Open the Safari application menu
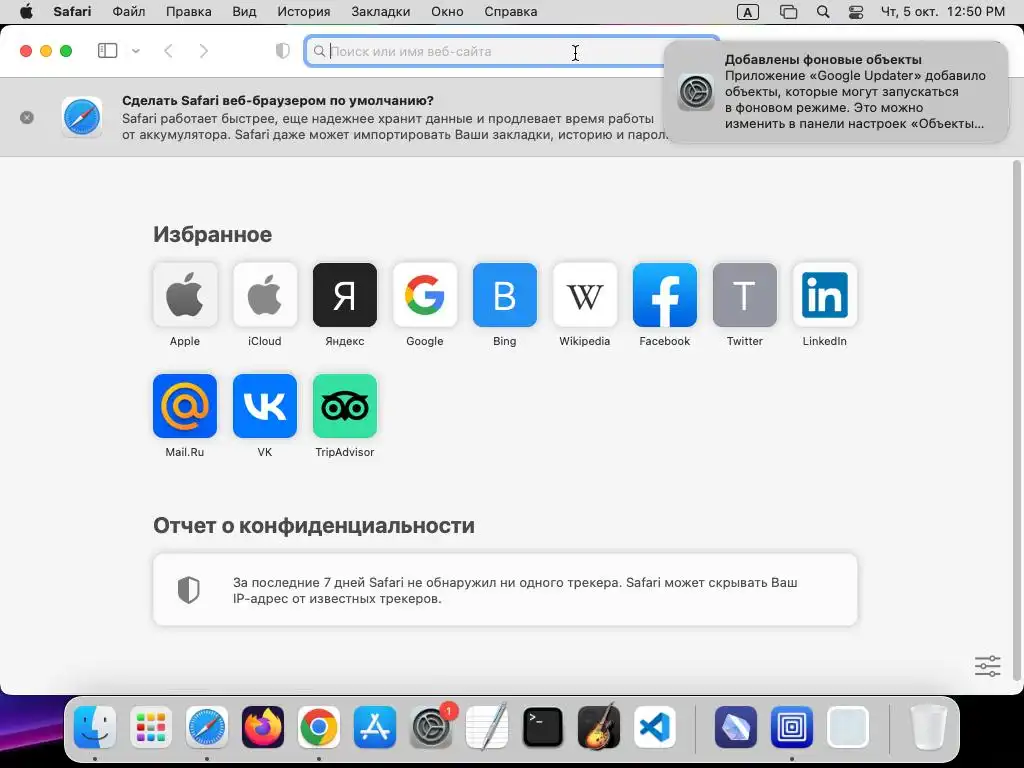1024x768 pixels. (72, 12)
